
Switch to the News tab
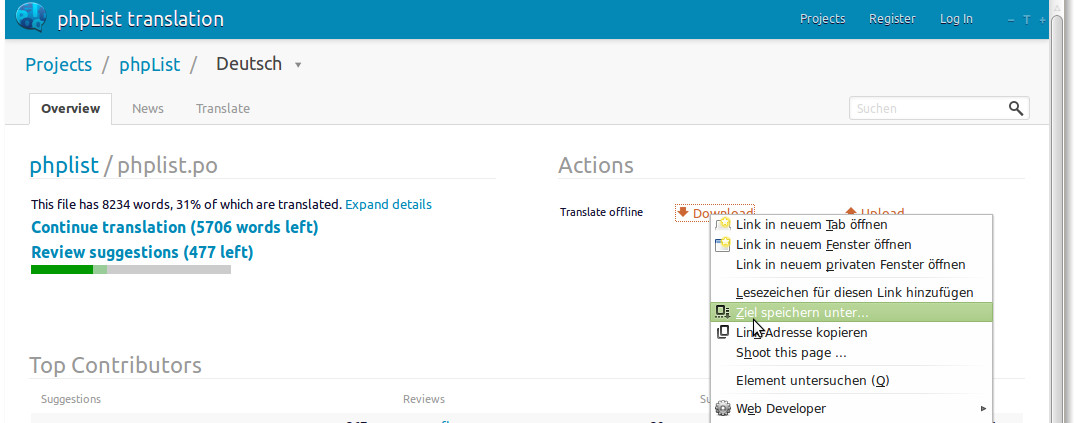pos(148,108)
